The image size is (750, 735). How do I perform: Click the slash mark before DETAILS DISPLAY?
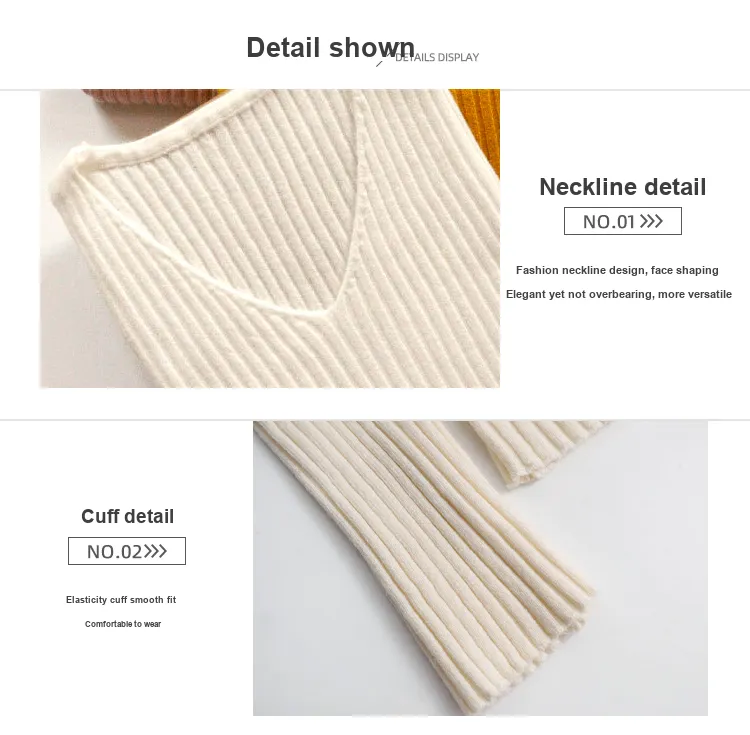coord(380,63)
